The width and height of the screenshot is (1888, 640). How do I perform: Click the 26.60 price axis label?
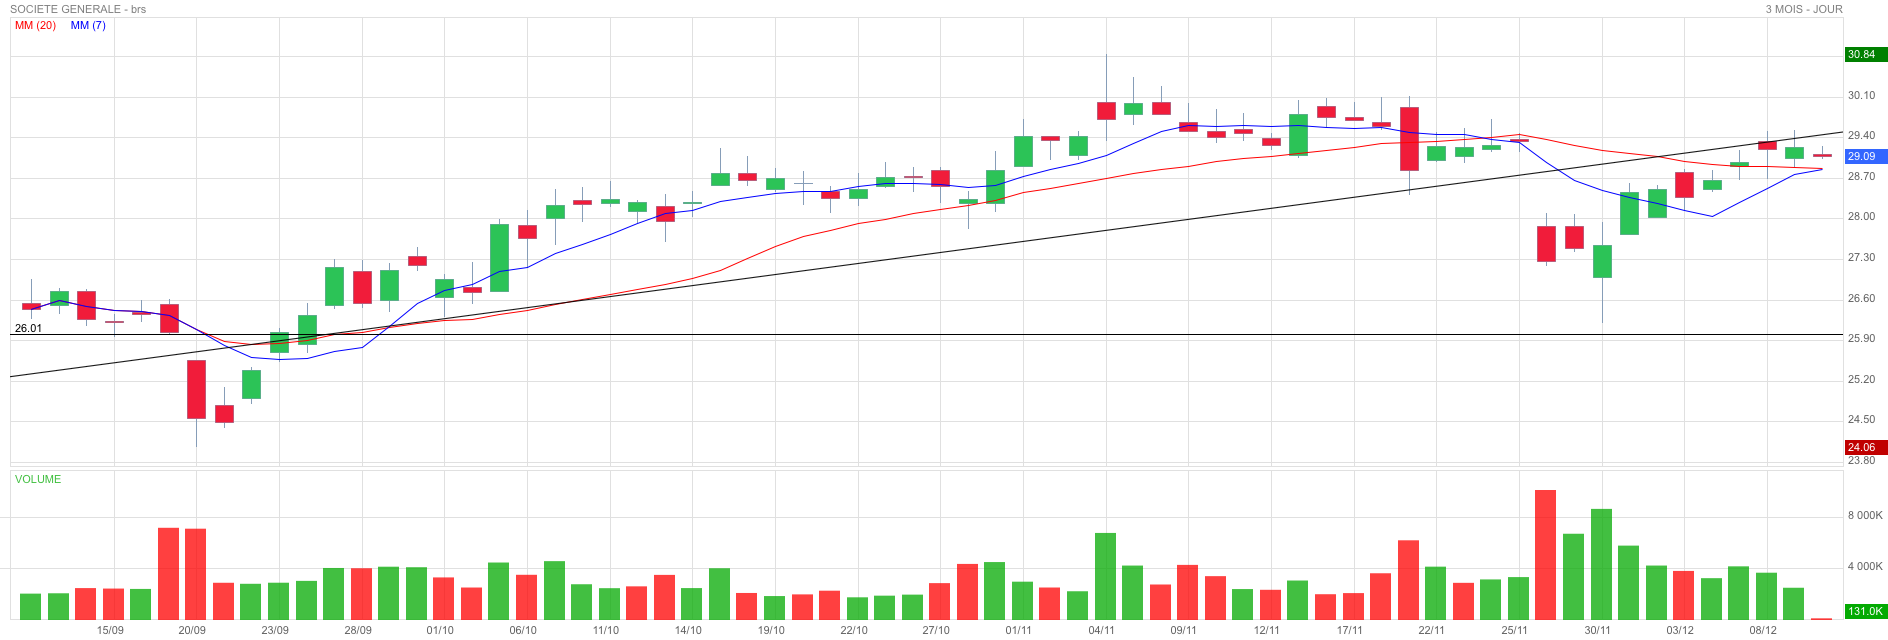1861,298
